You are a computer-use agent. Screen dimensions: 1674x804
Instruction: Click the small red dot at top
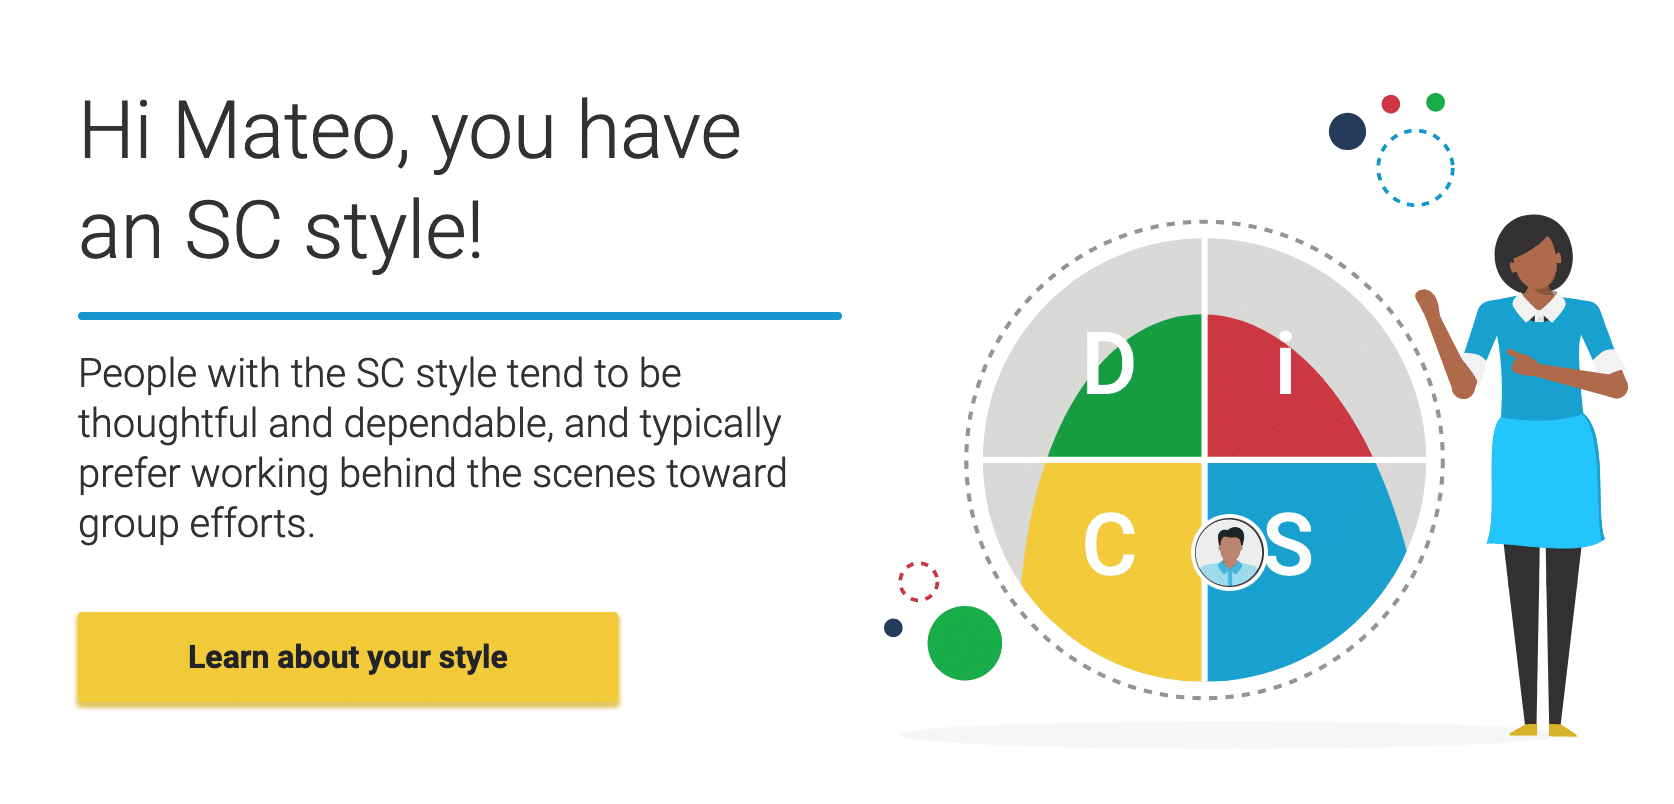[1390, 104]
